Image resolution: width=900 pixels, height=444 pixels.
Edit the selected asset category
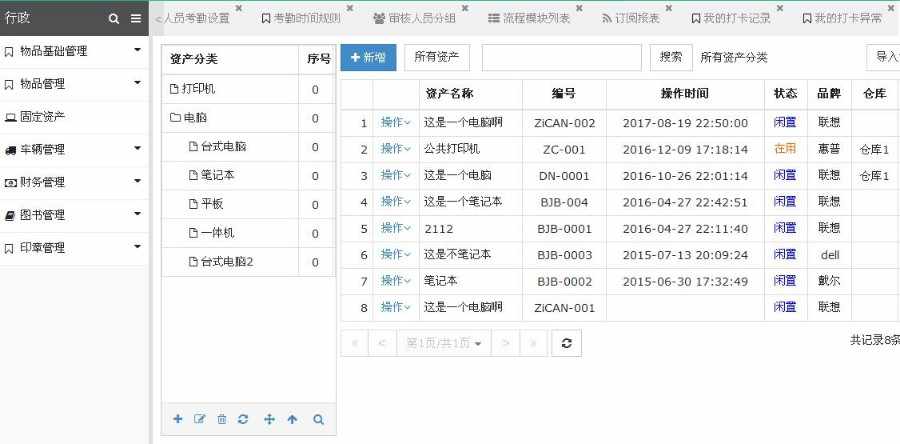tap(199, 419)
